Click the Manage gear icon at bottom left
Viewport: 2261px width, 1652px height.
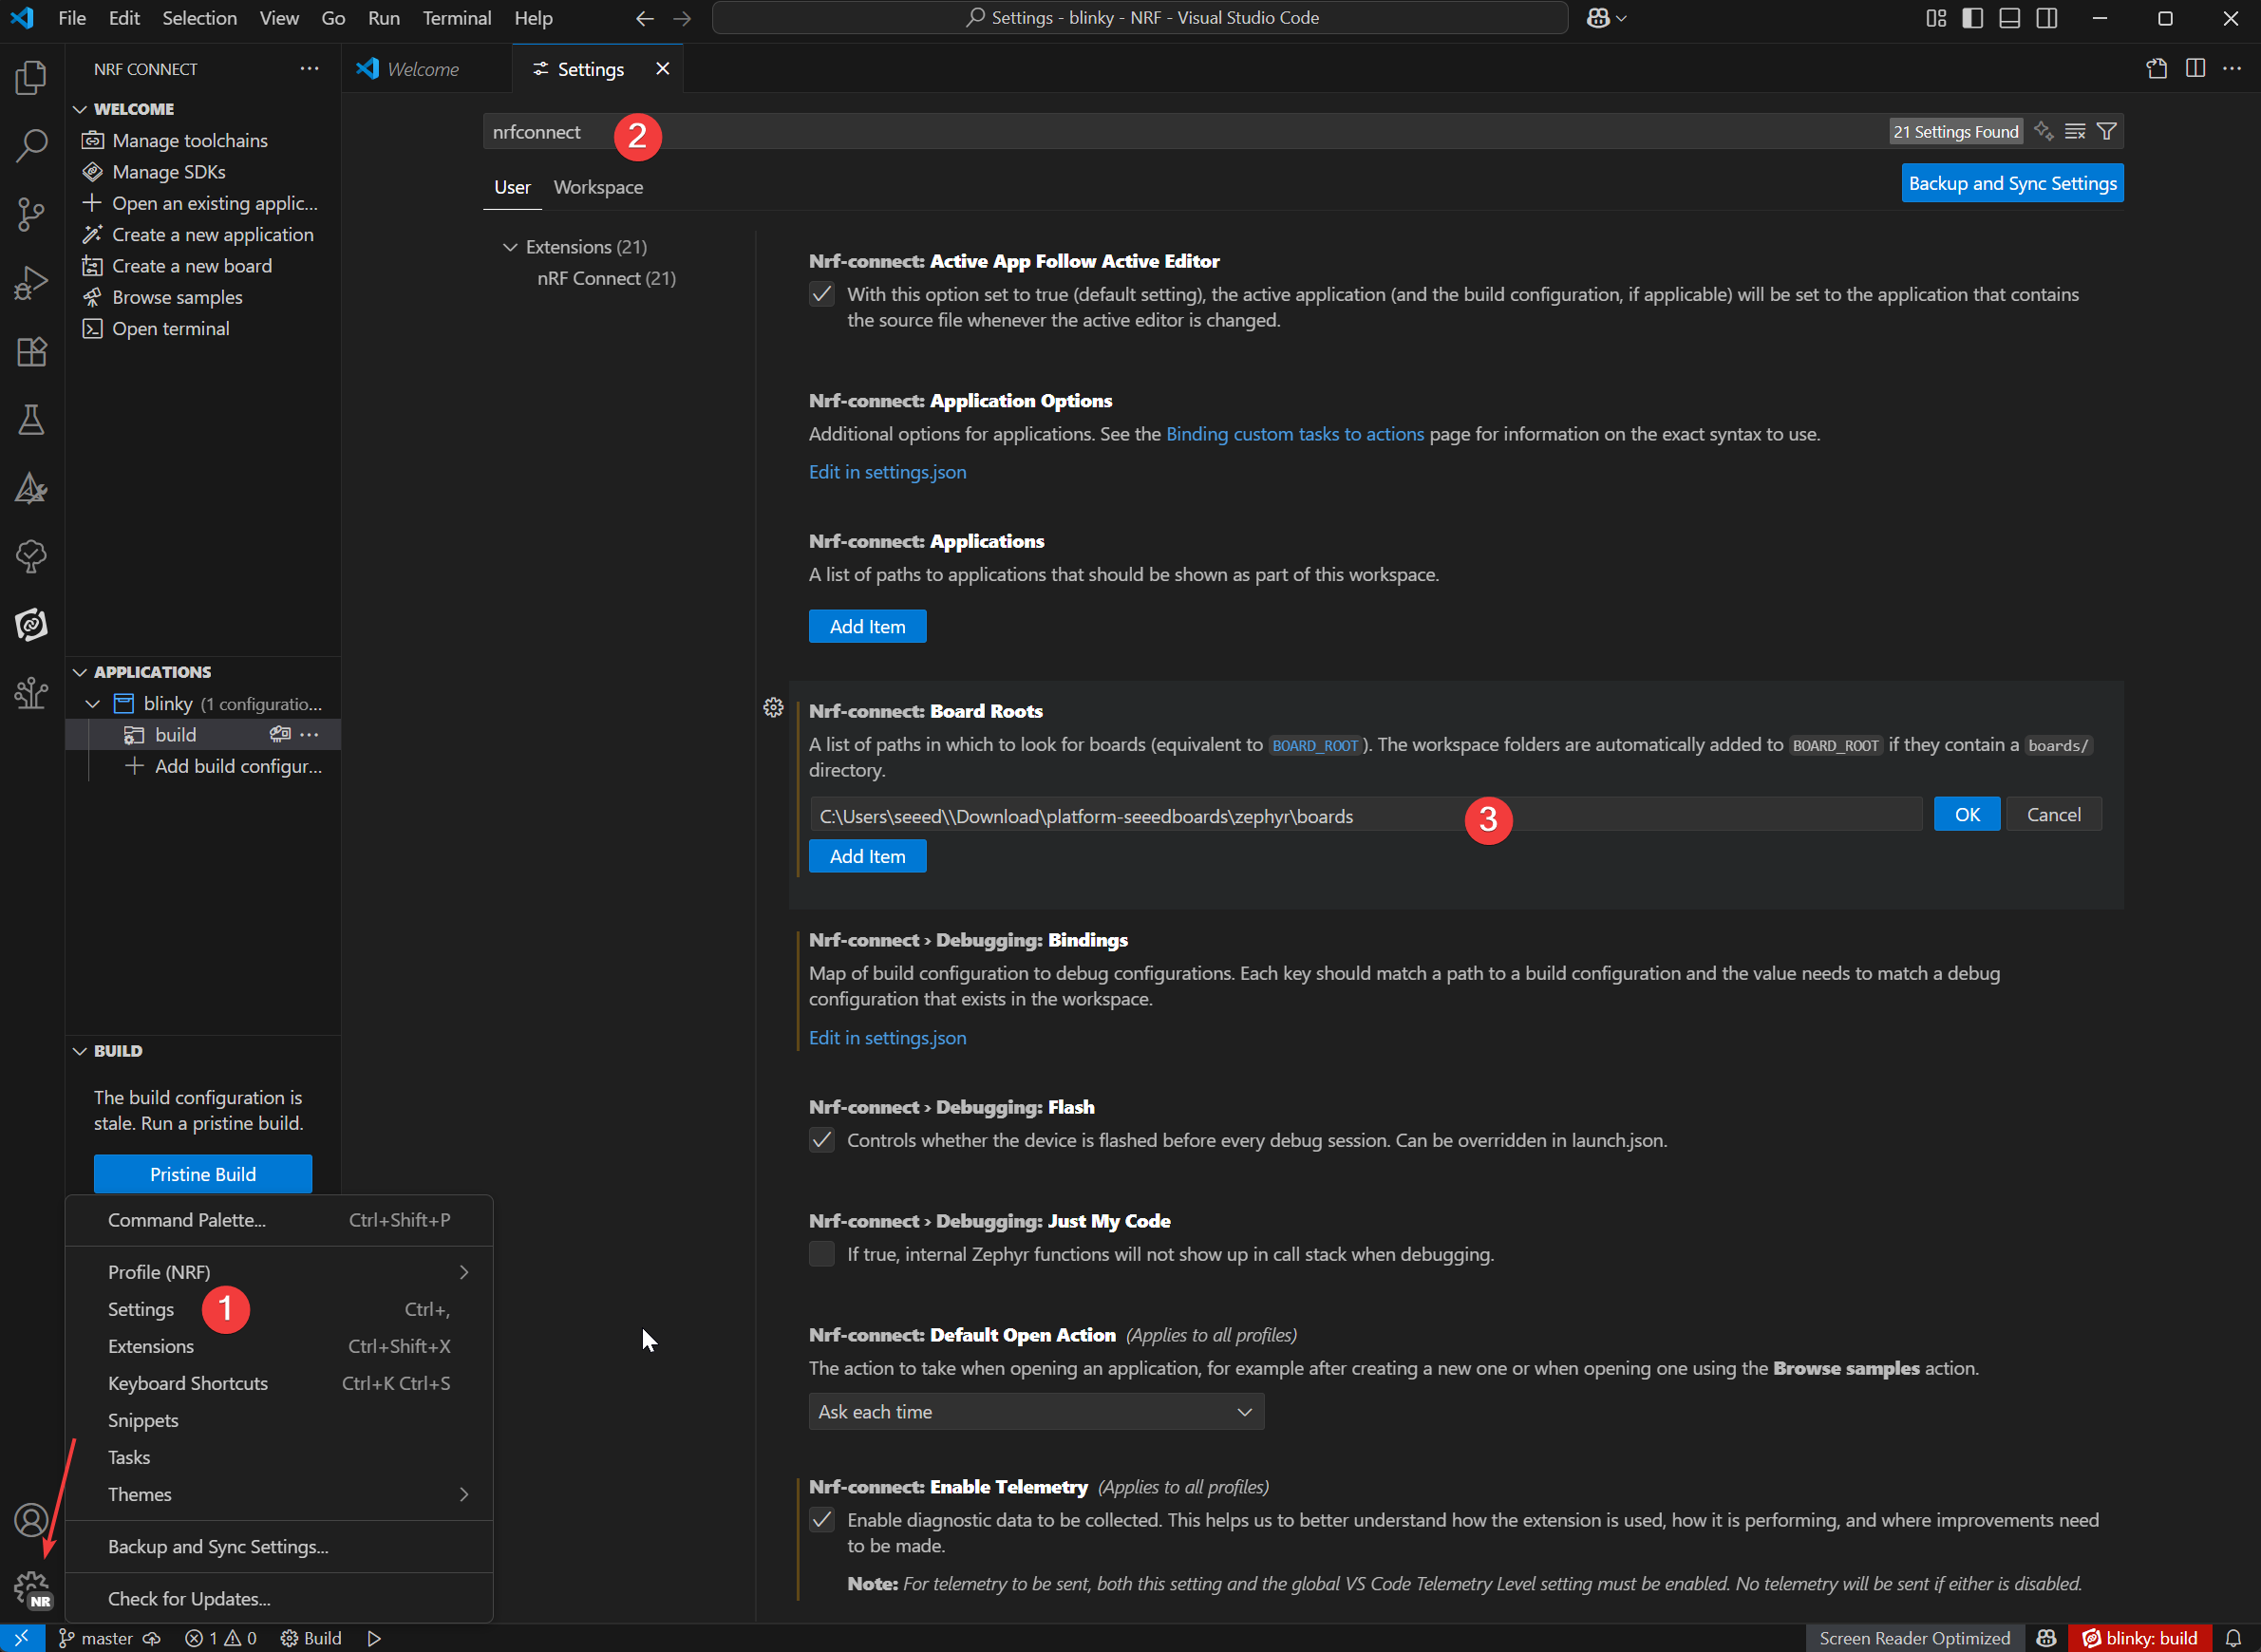tap(31, 1587)
